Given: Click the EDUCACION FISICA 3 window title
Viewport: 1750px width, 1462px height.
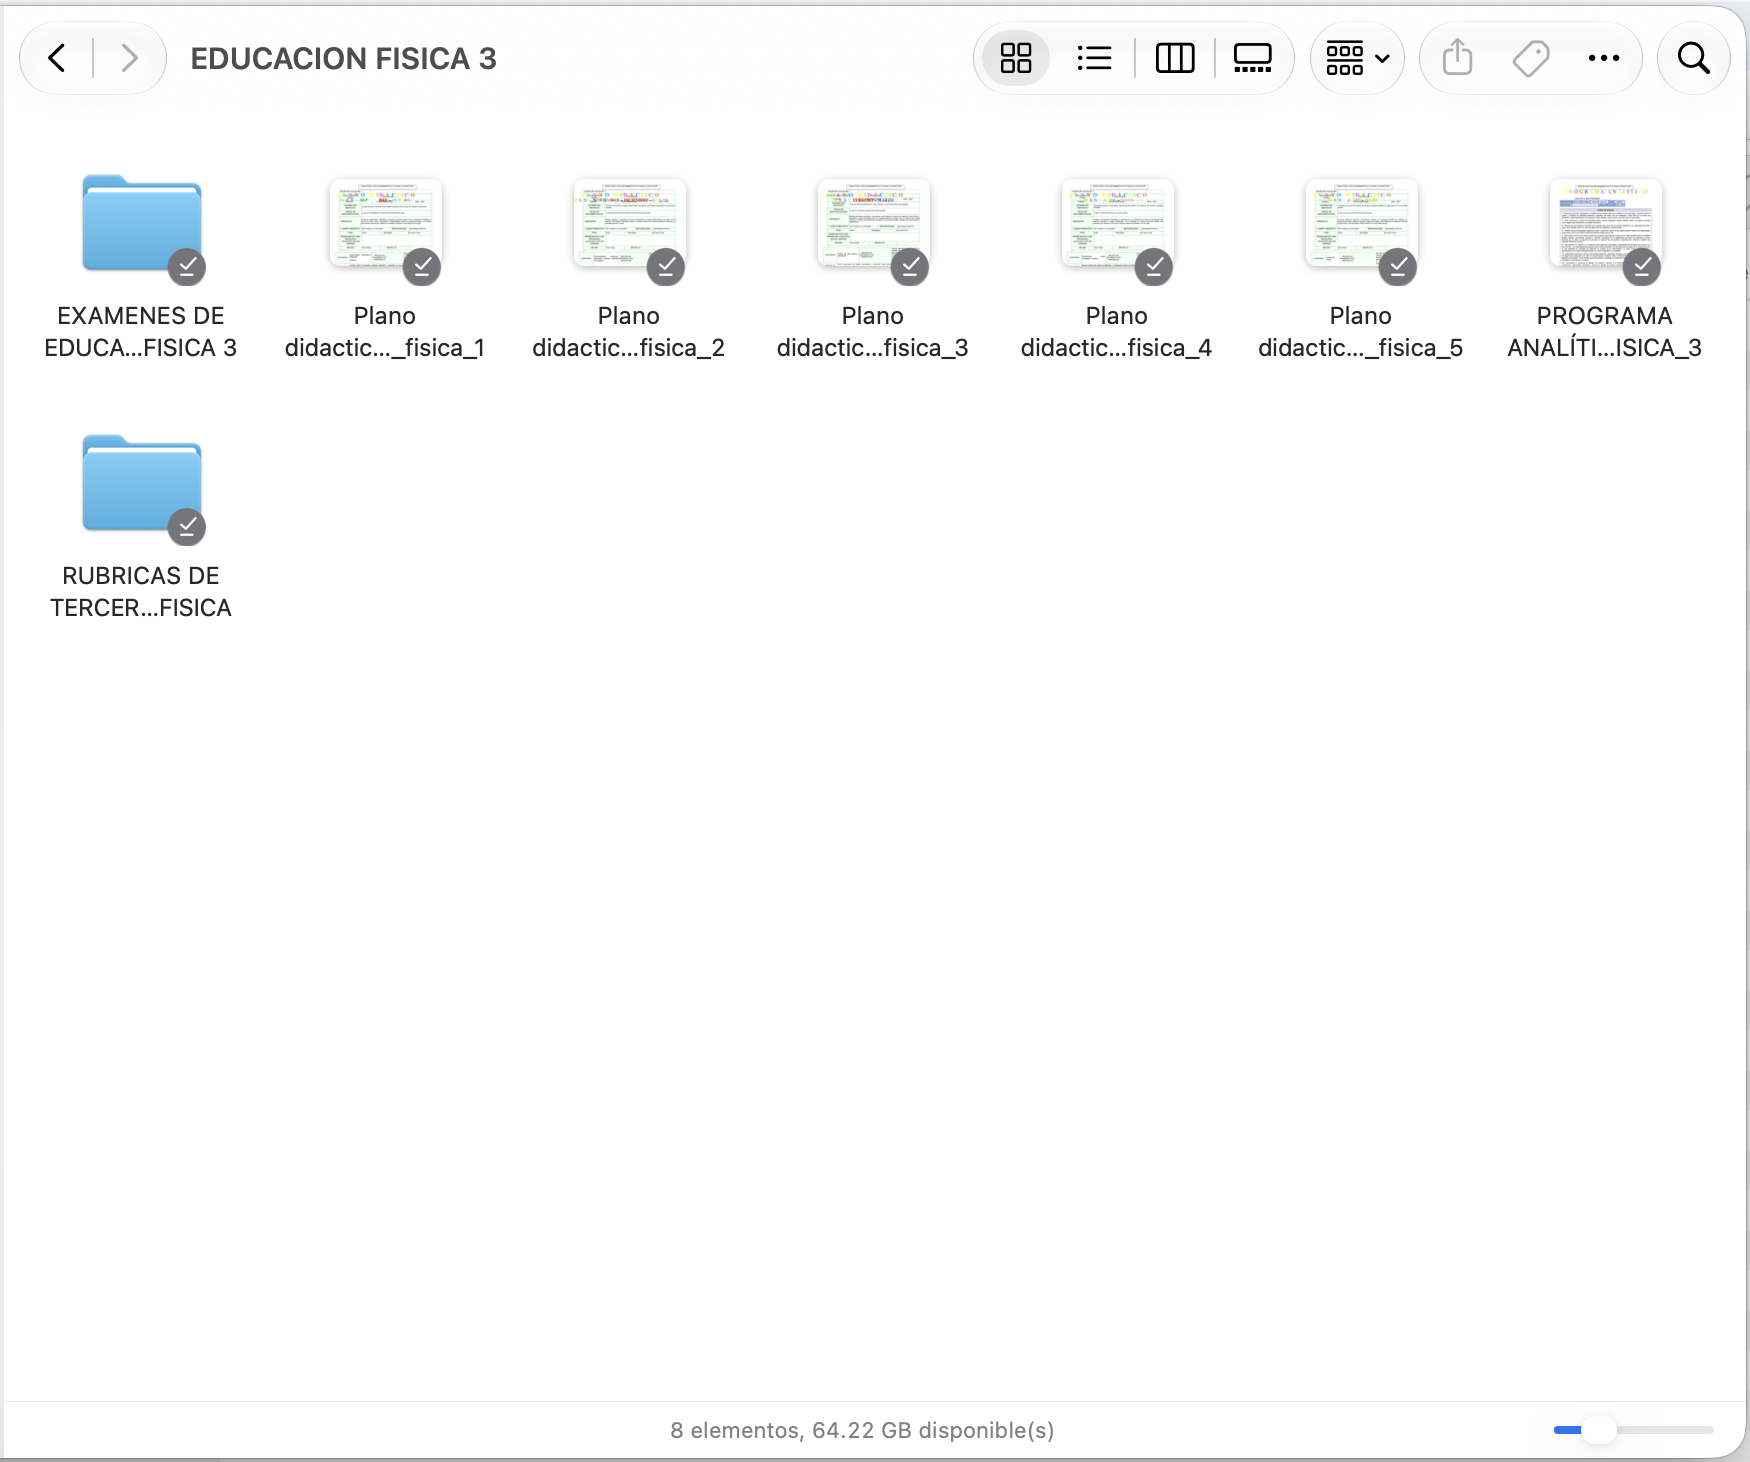Looking at the screenshot, I should [x=344, y=59].
